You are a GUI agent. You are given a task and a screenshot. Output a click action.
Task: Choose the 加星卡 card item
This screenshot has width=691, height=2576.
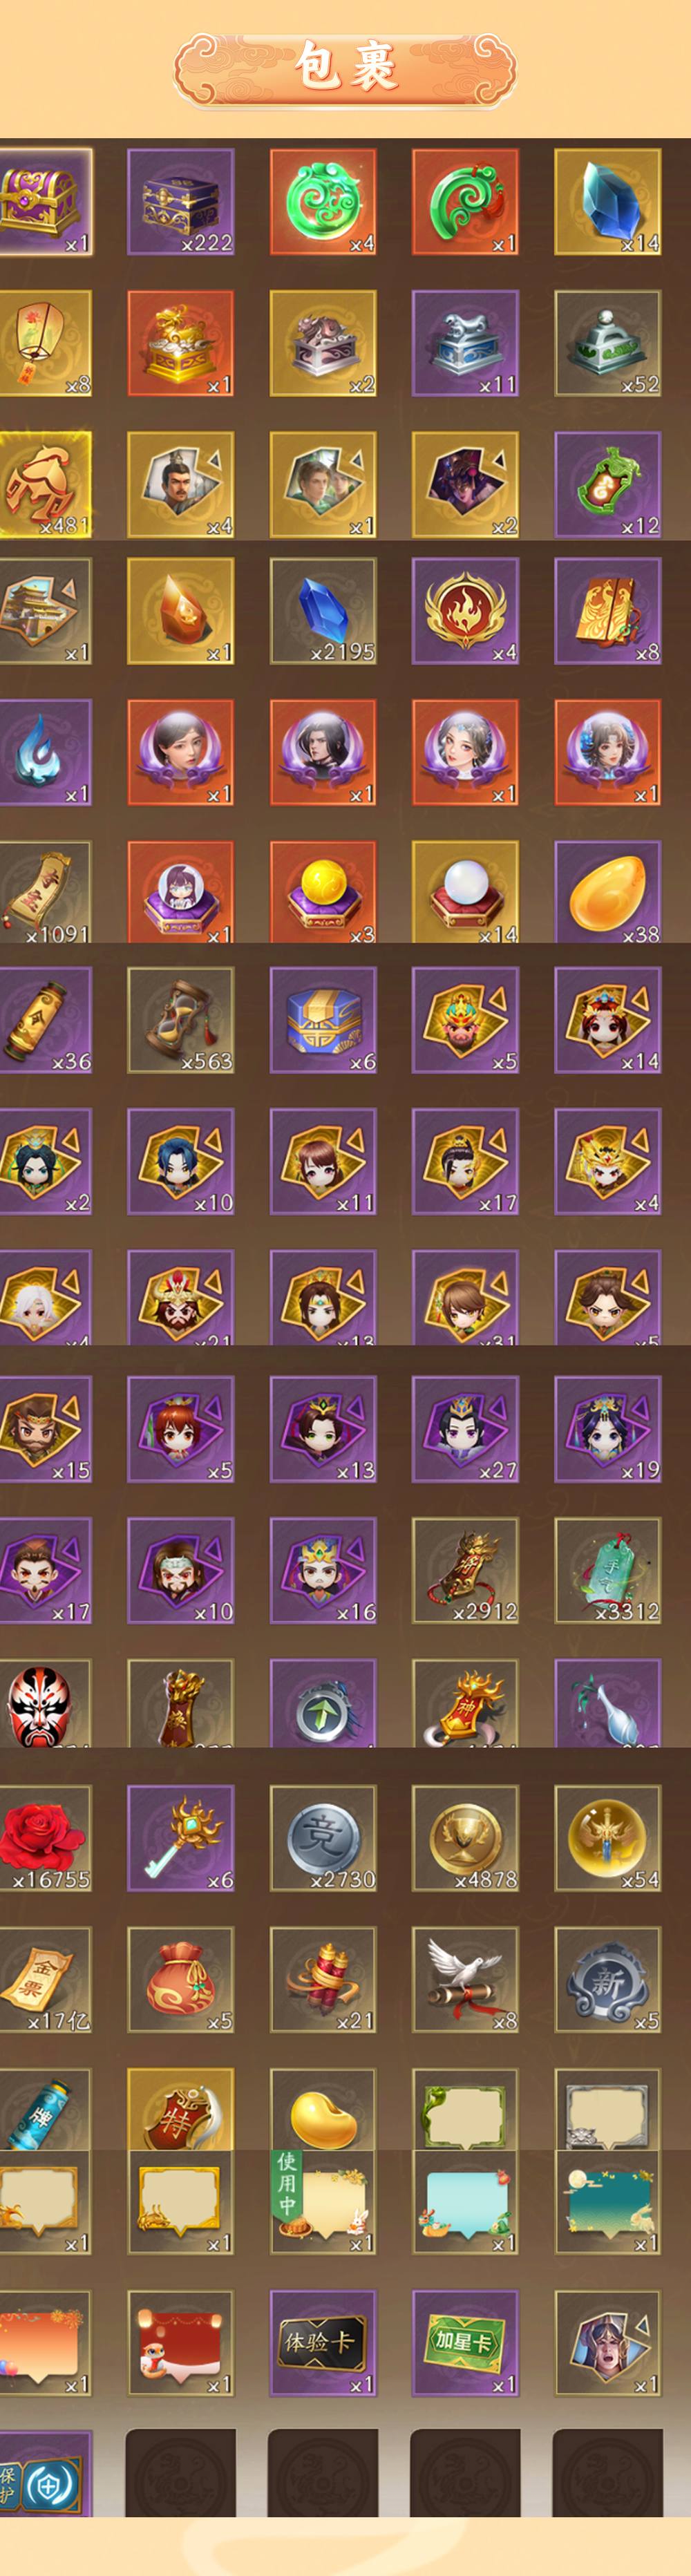465,2343
